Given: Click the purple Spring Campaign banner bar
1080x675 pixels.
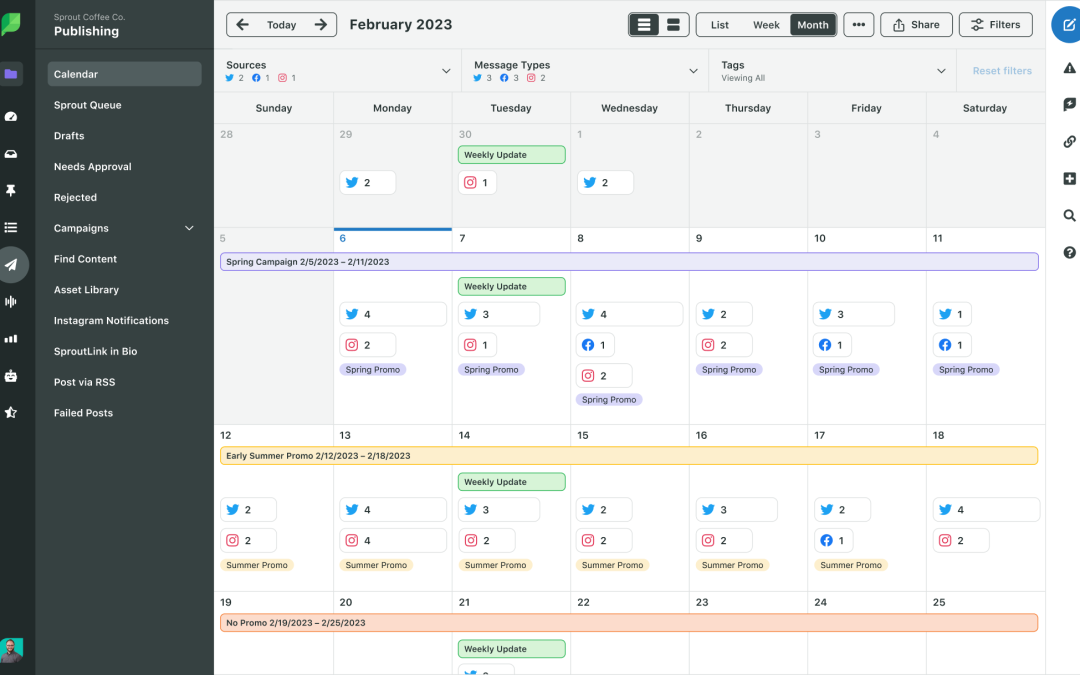Looking at the screenshot, I should pyautogui.click(x=628, y=262).
